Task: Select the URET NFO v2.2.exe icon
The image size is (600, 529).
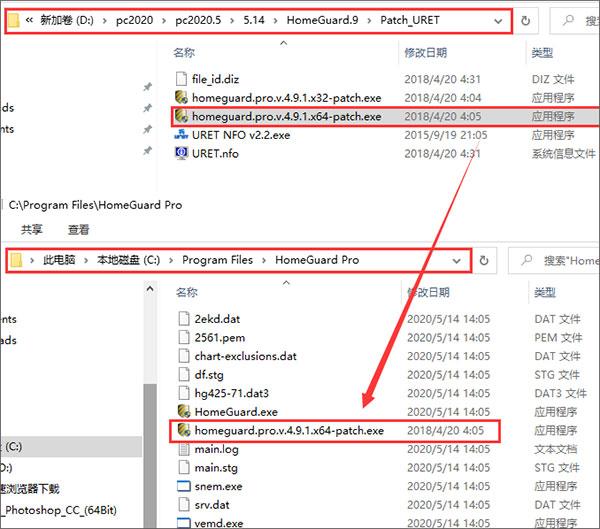Action: pyautogui.click(x=181, y=135)
